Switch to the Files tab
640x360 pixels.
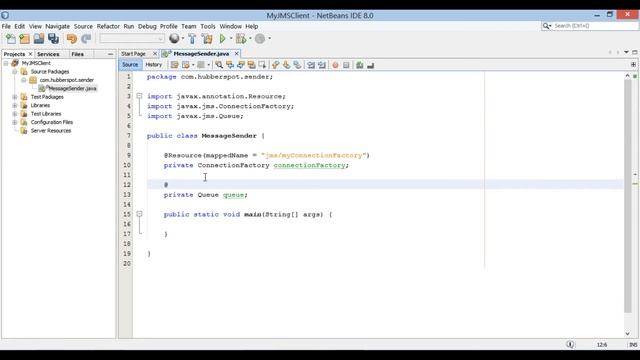(78, 54)
